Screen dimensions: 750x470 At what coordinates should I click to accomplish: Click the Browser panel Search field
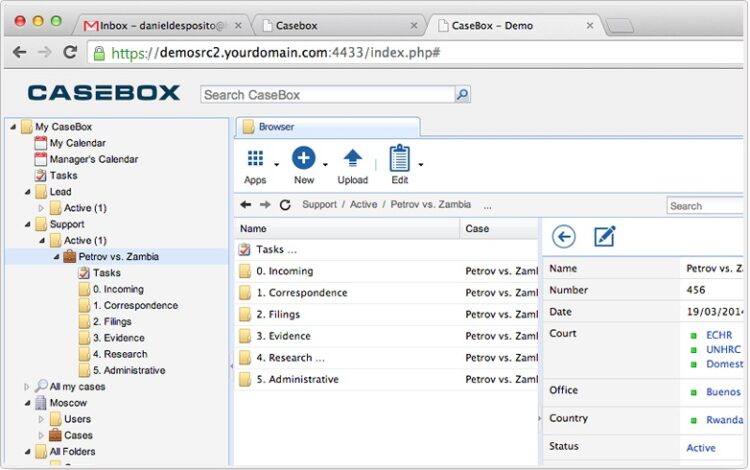[x=705, y=206]
